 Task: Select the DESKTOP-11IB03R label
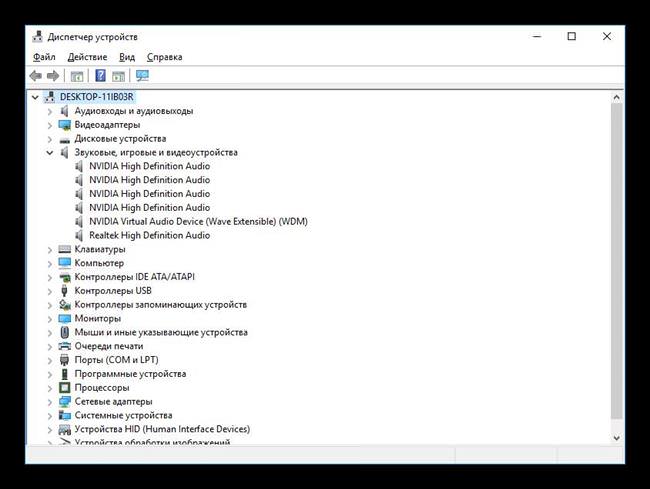[x=97, y=97]
